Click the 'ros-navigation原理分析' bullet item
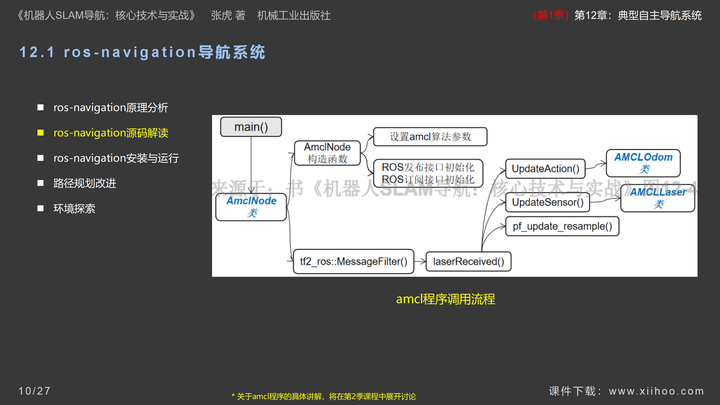 pyautogui.click(x=111, y=107)
